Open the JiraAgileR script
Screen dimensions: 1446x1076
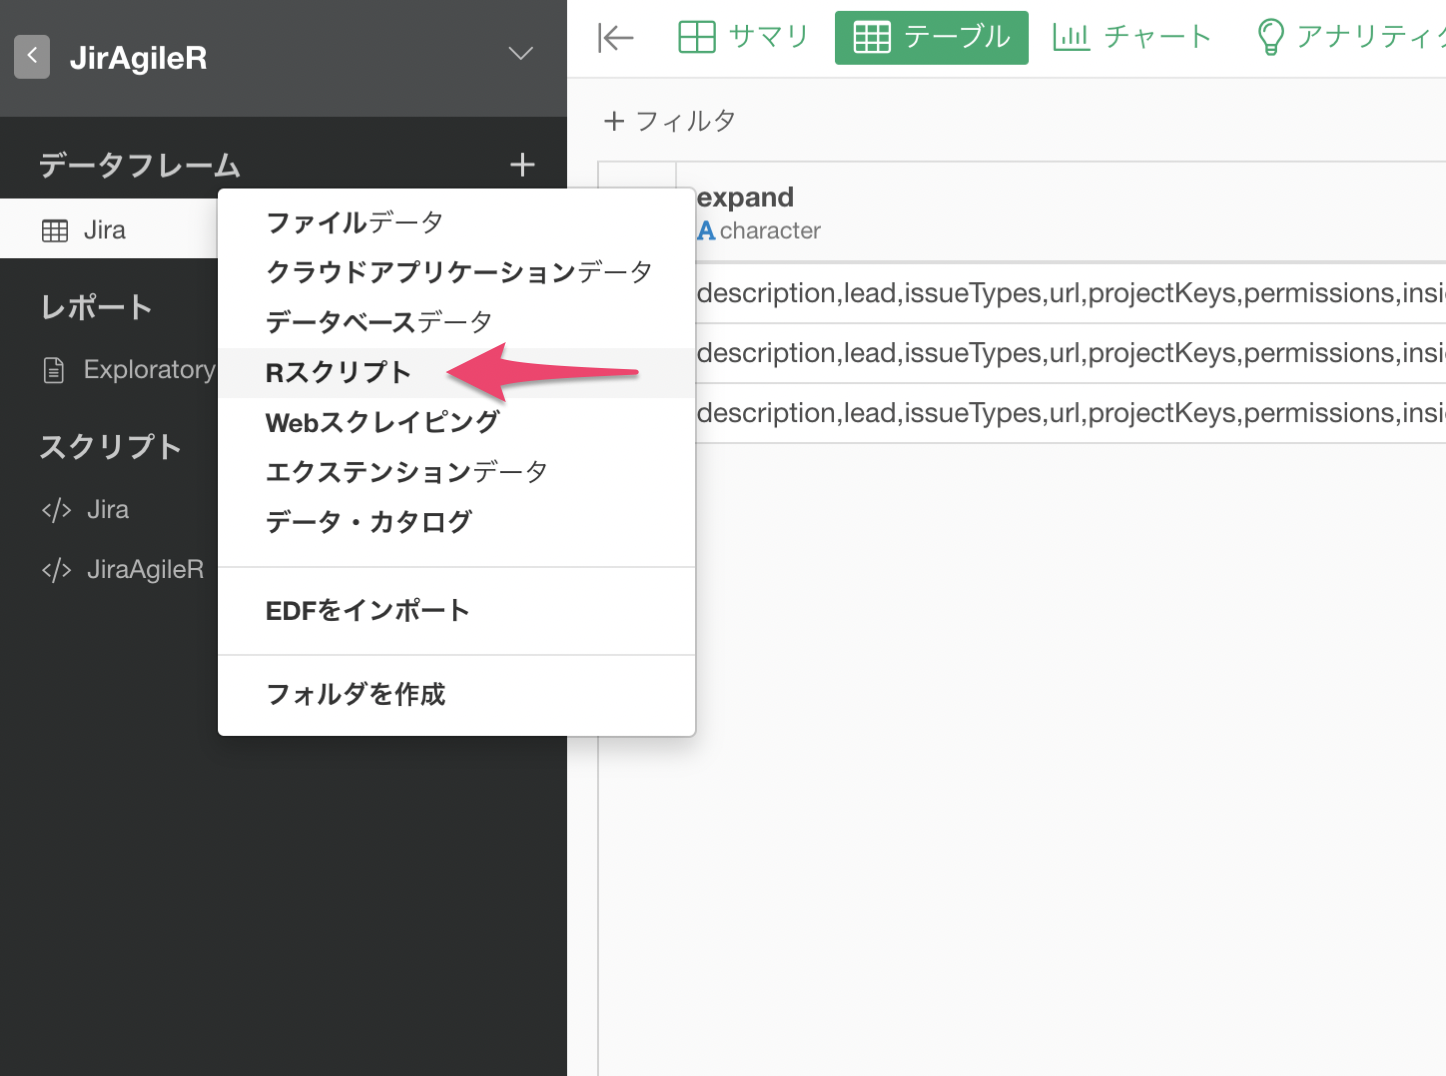tap(144, 570)
